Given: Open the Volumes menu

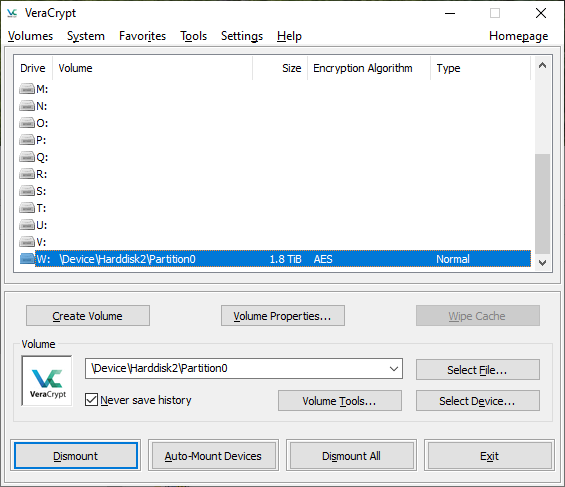Looking at the screenshot, I should (x=30, y=36).
